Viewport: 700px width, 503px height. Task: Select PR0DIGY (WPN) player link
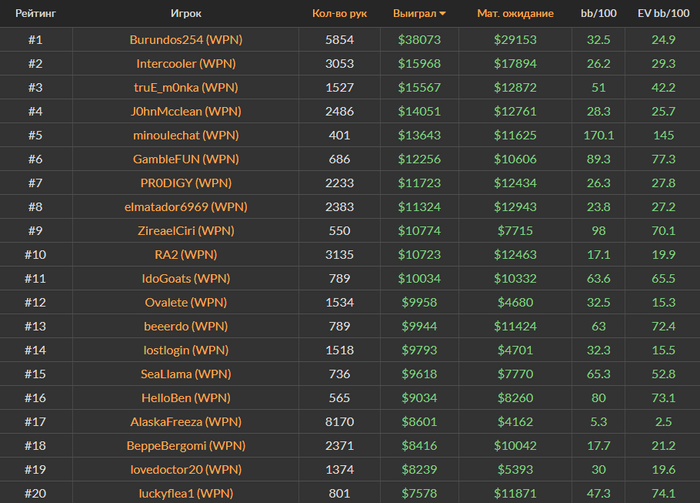(x=186, y=183)
